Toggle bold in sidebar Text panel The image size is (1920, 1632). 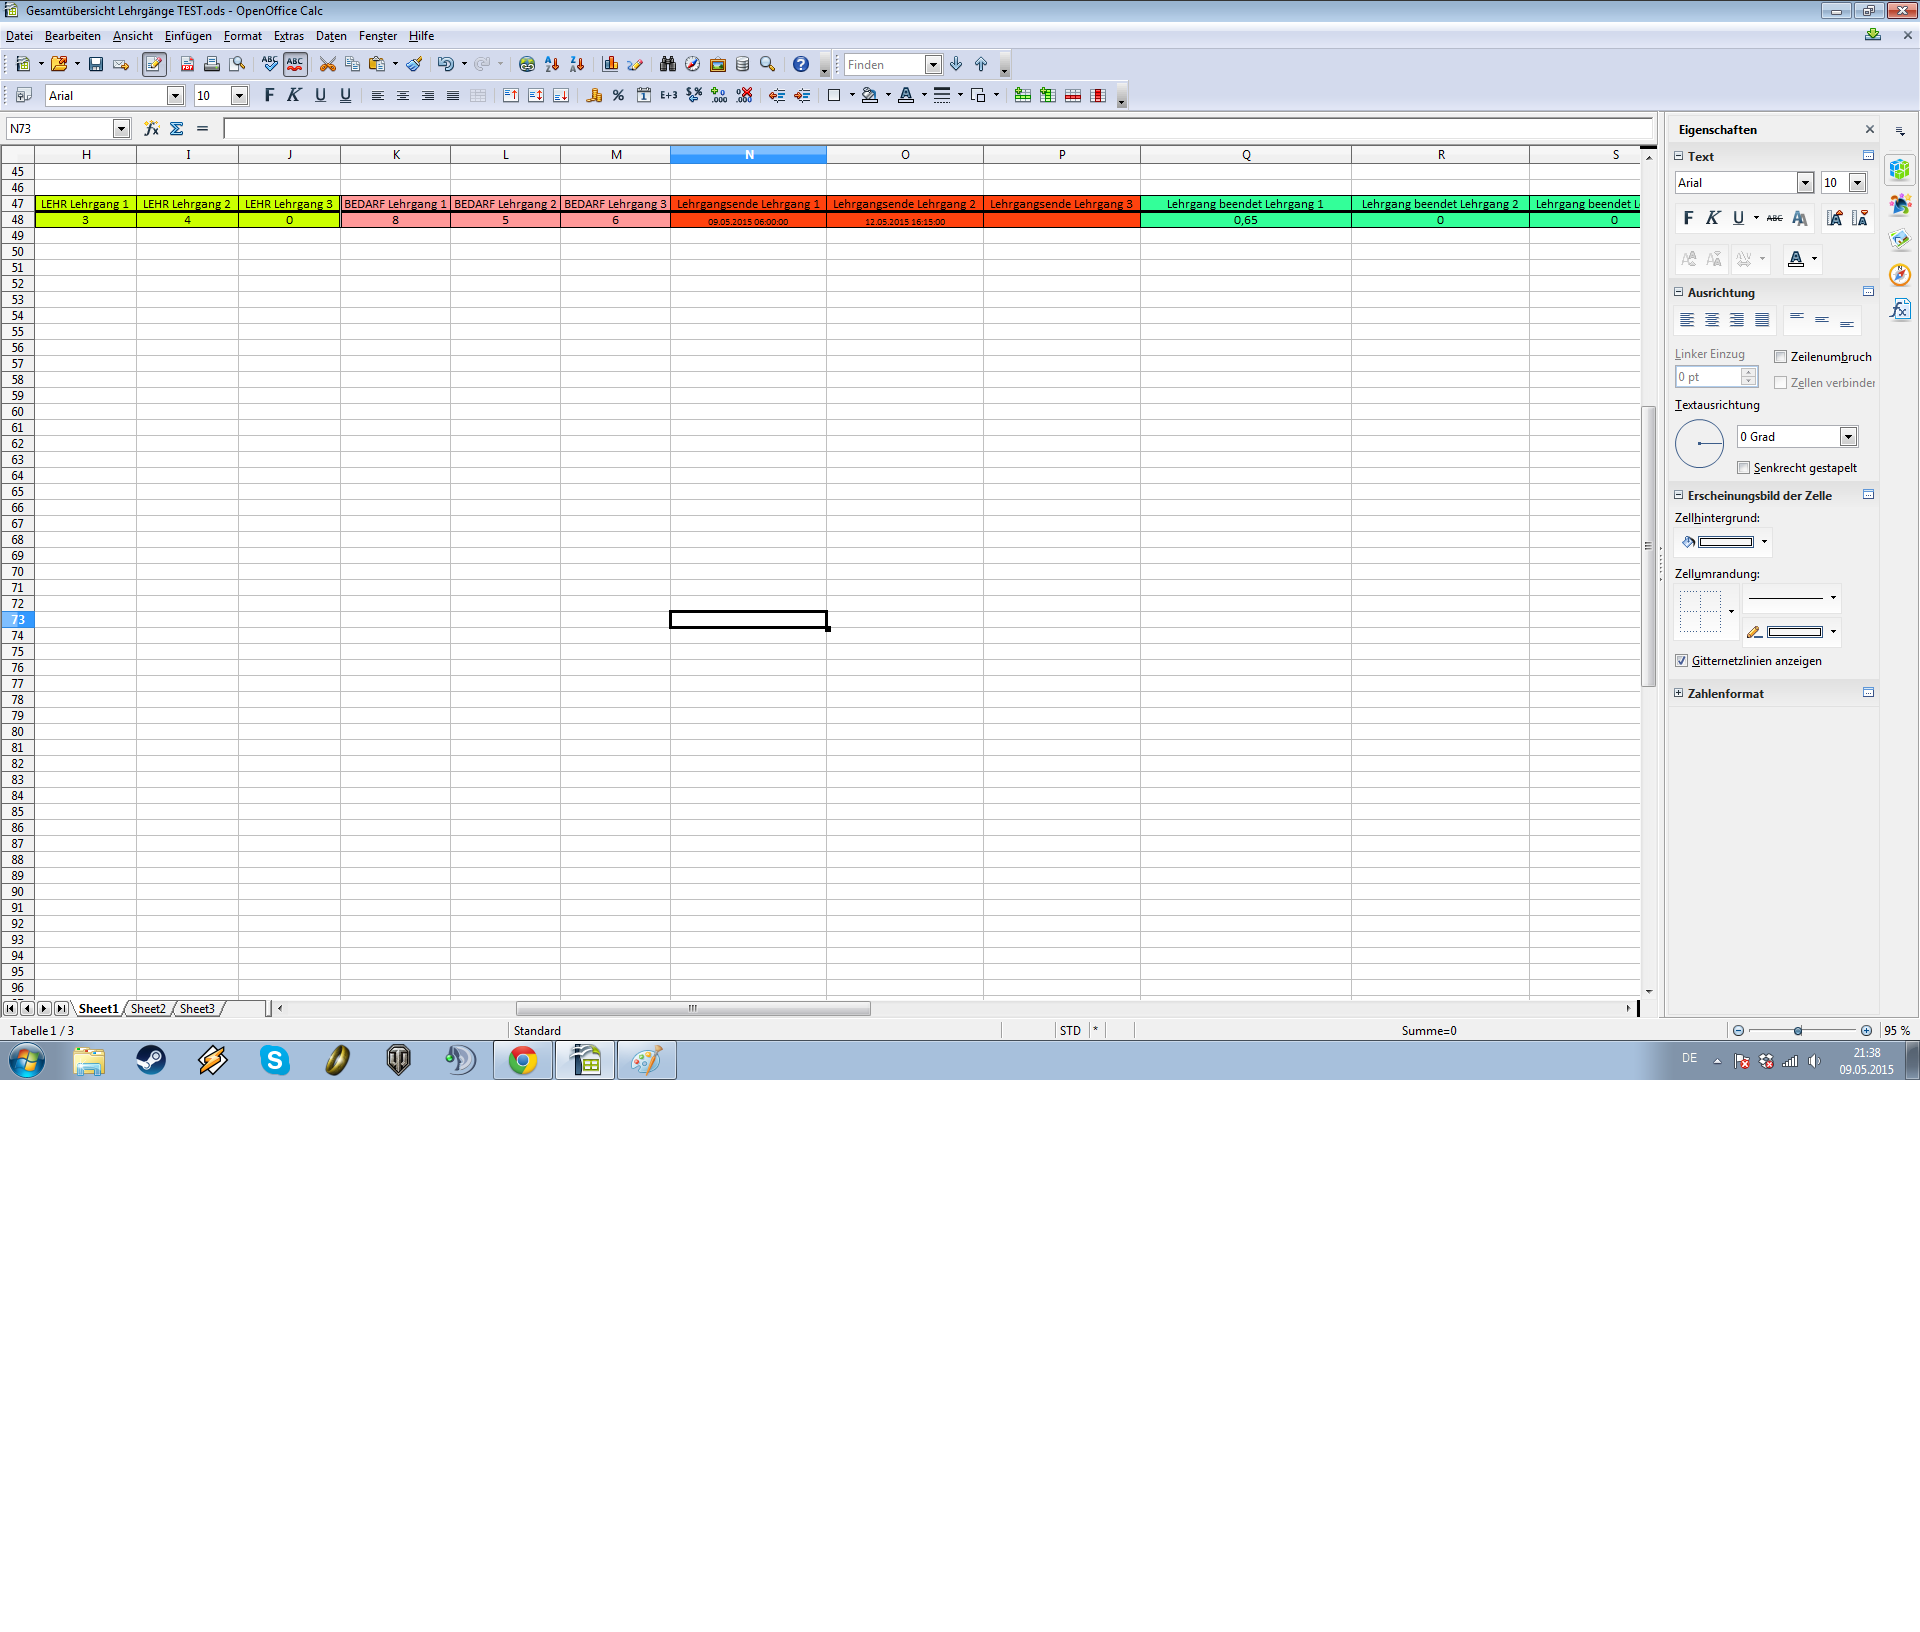[1689, 218]
